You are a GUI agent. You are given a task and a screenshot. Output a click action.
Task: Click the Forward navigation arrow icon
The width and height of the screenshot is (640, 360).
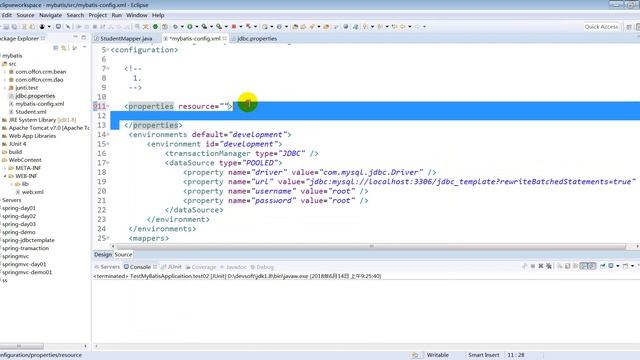point(417,27)
